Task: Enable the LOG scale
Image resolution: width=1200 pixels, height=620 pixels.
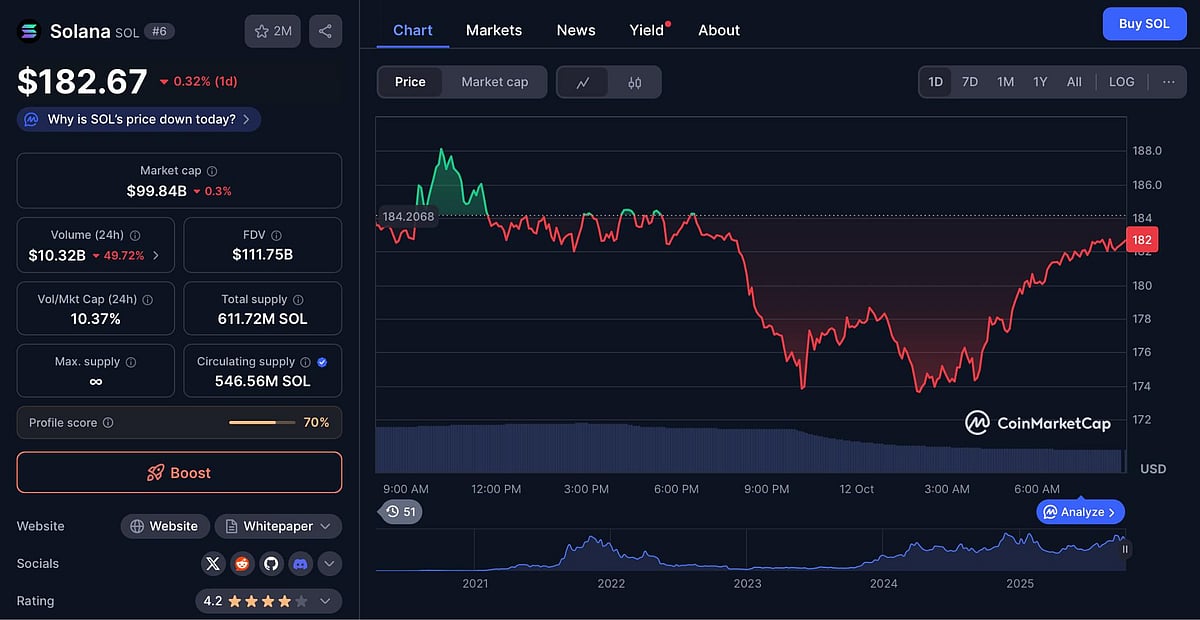Action: click(x=1121, y=82)
